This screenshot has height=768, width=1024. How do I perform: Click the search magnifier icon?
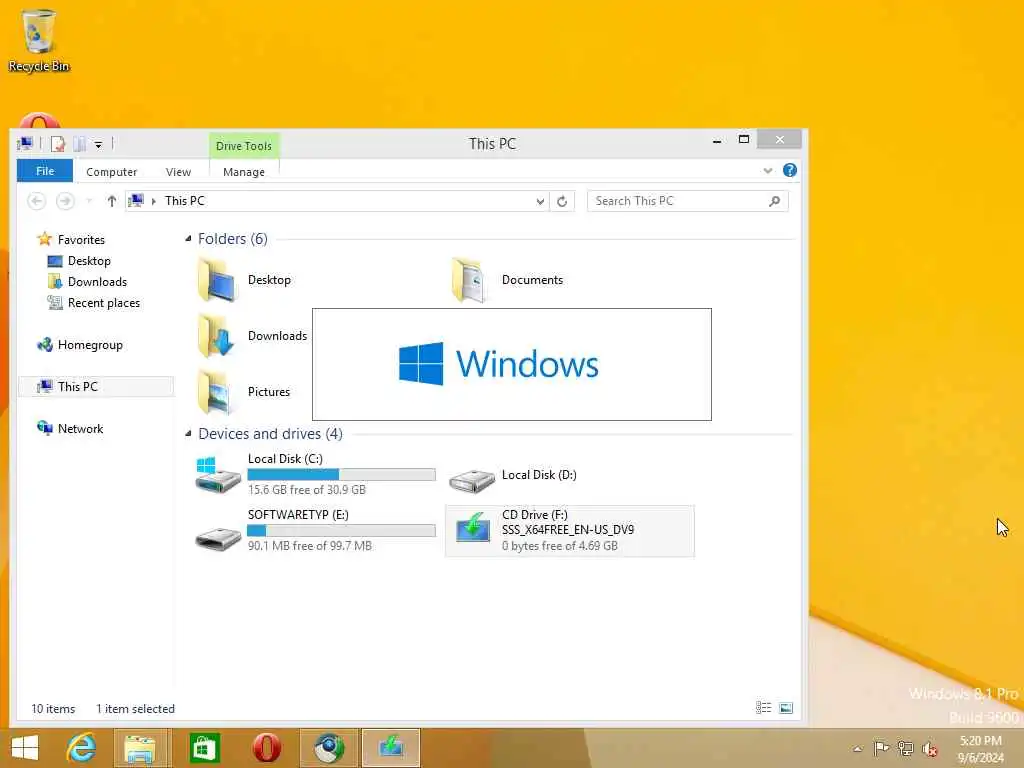(x=775, y=201)
